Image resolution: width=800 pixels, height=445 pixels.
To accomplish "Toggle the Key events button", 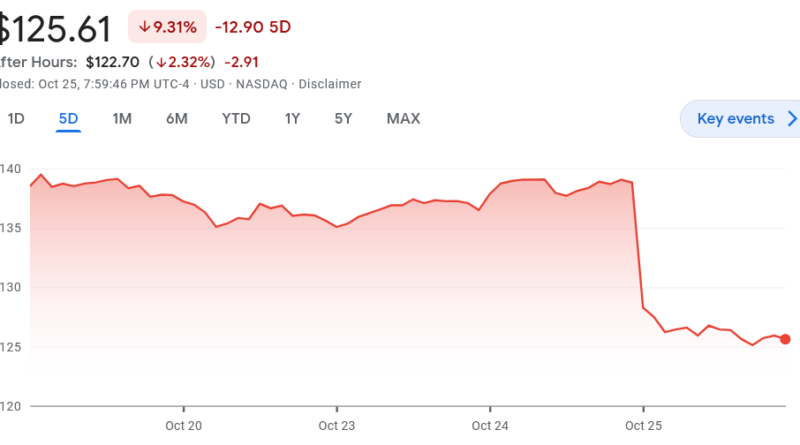I will click(736, 119).
